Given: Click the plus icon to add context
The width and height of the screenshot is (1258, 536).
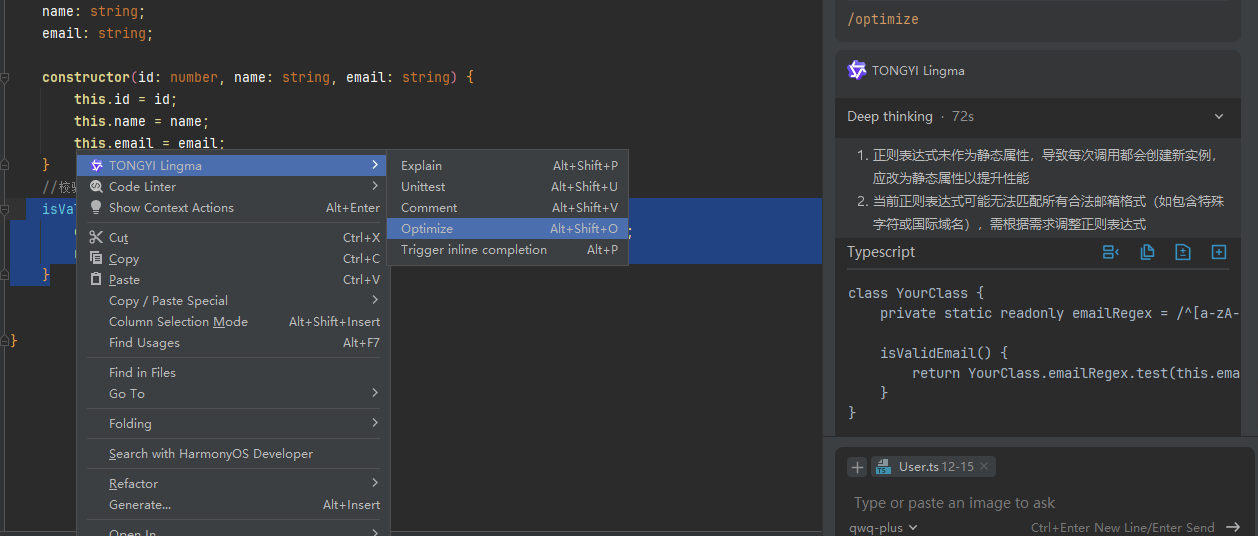Looking at the screenshot, I should 857,467.
